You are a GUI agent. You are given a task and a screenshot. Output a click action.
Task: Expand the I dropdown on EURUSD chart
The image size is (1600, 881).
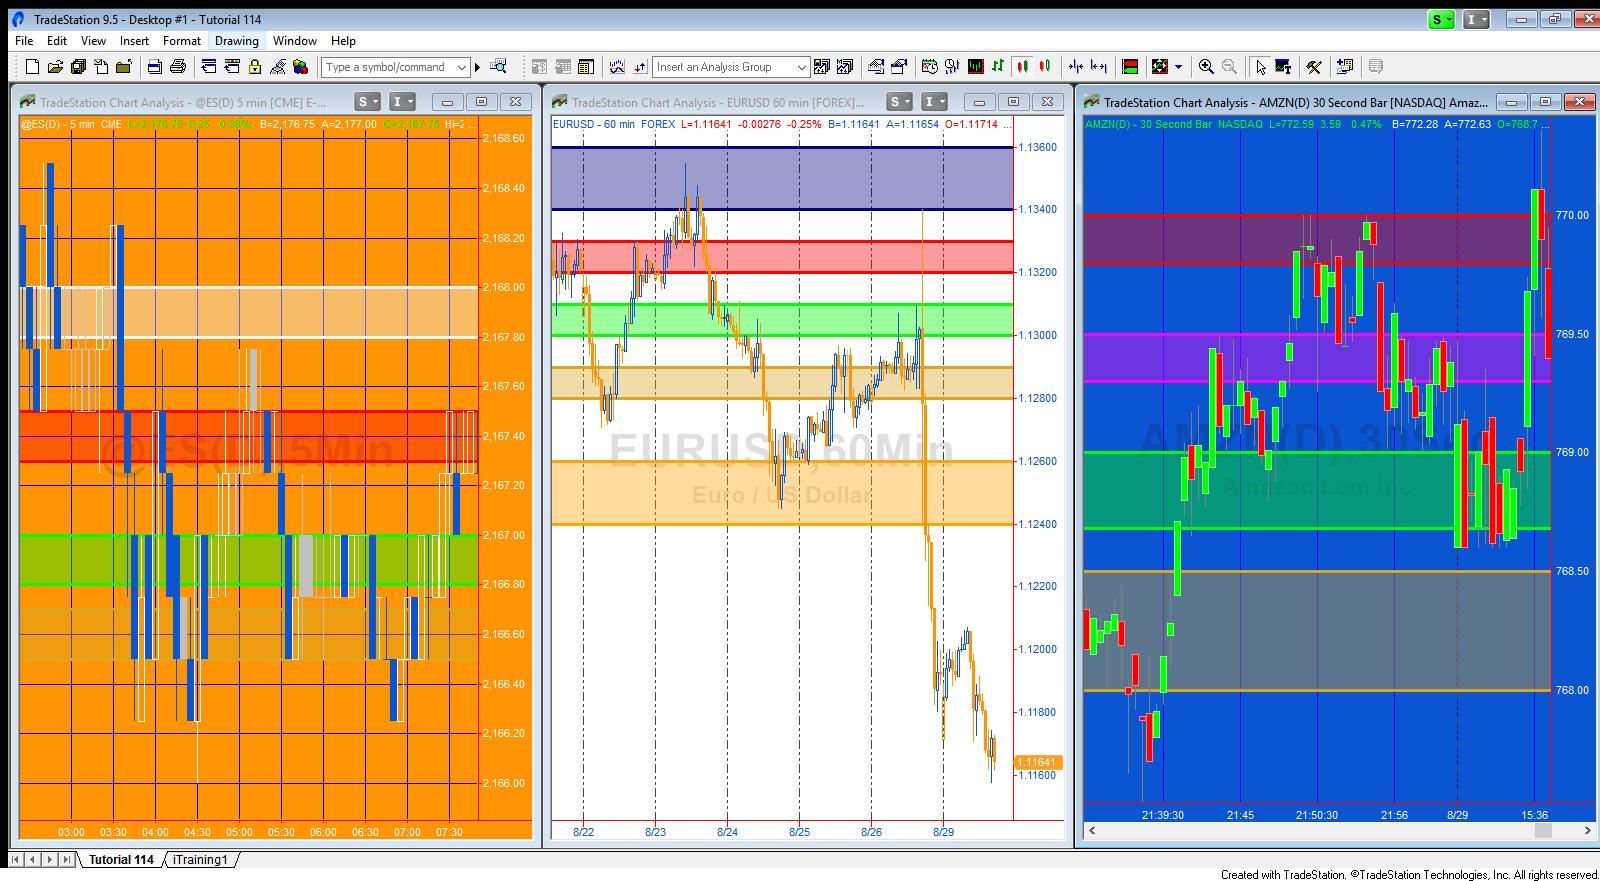(x=934, y=102)
